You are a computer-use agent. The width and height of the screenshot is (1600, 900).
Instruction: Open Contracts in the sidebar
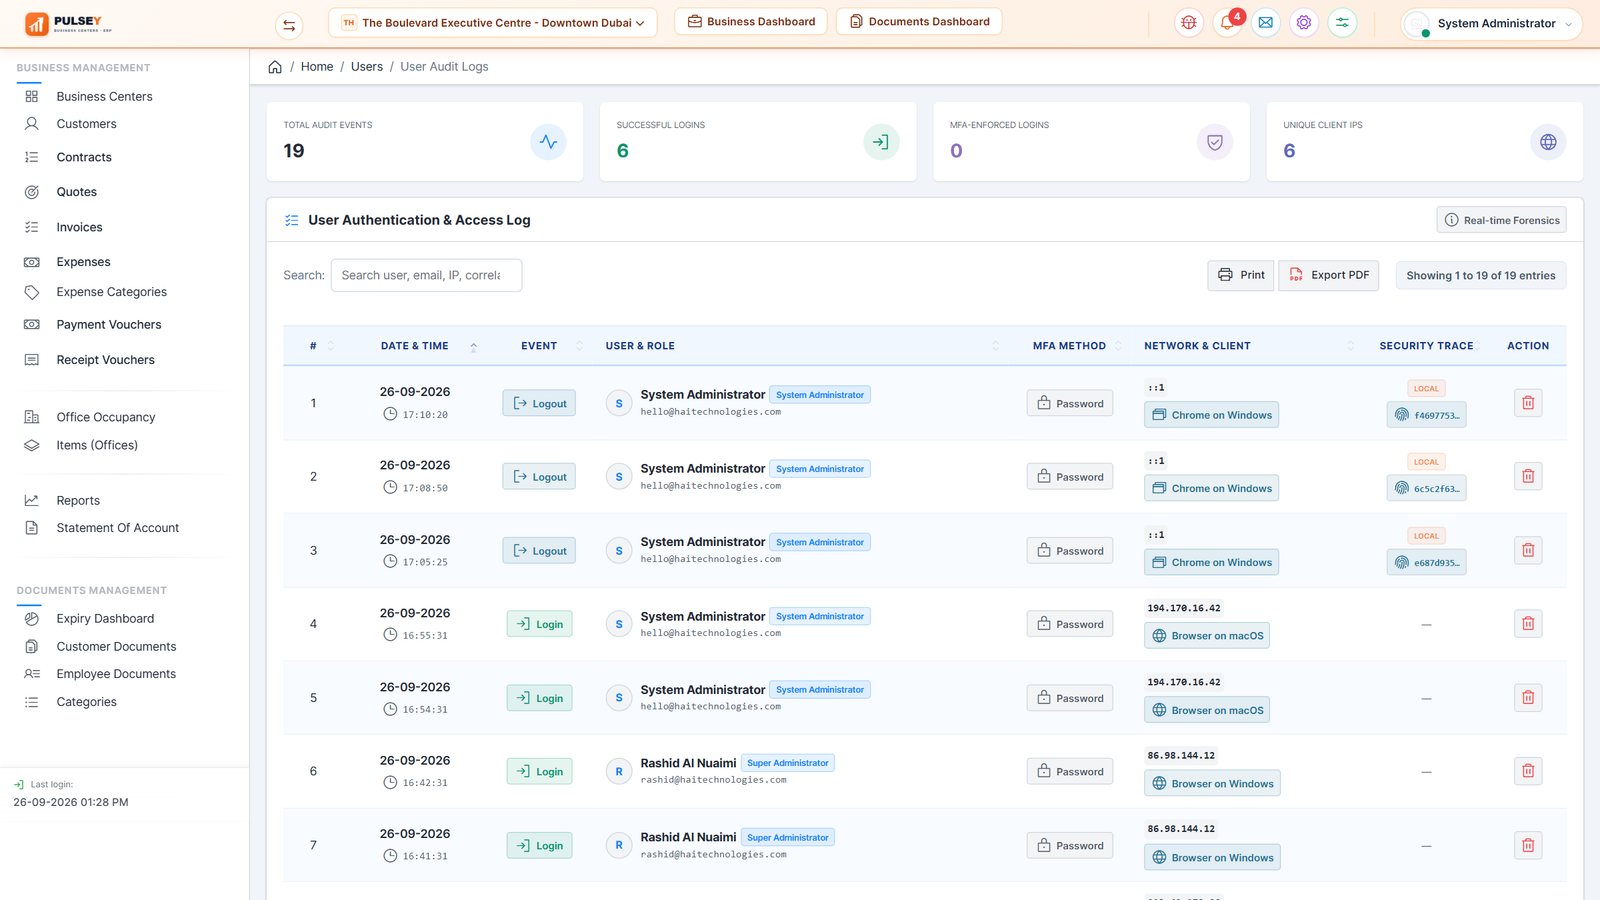pos(84,157)
